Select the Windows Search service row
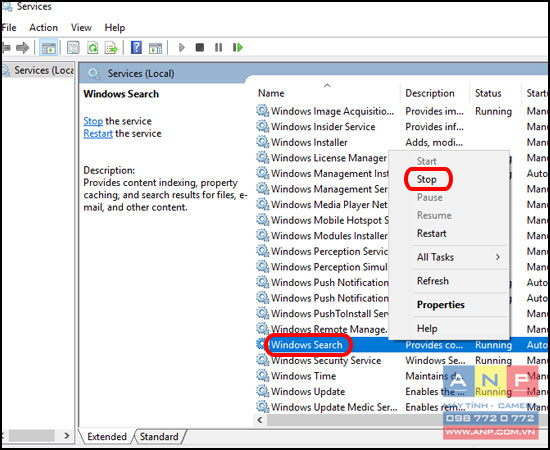The image size is (550, 450). tap(402, 345)
